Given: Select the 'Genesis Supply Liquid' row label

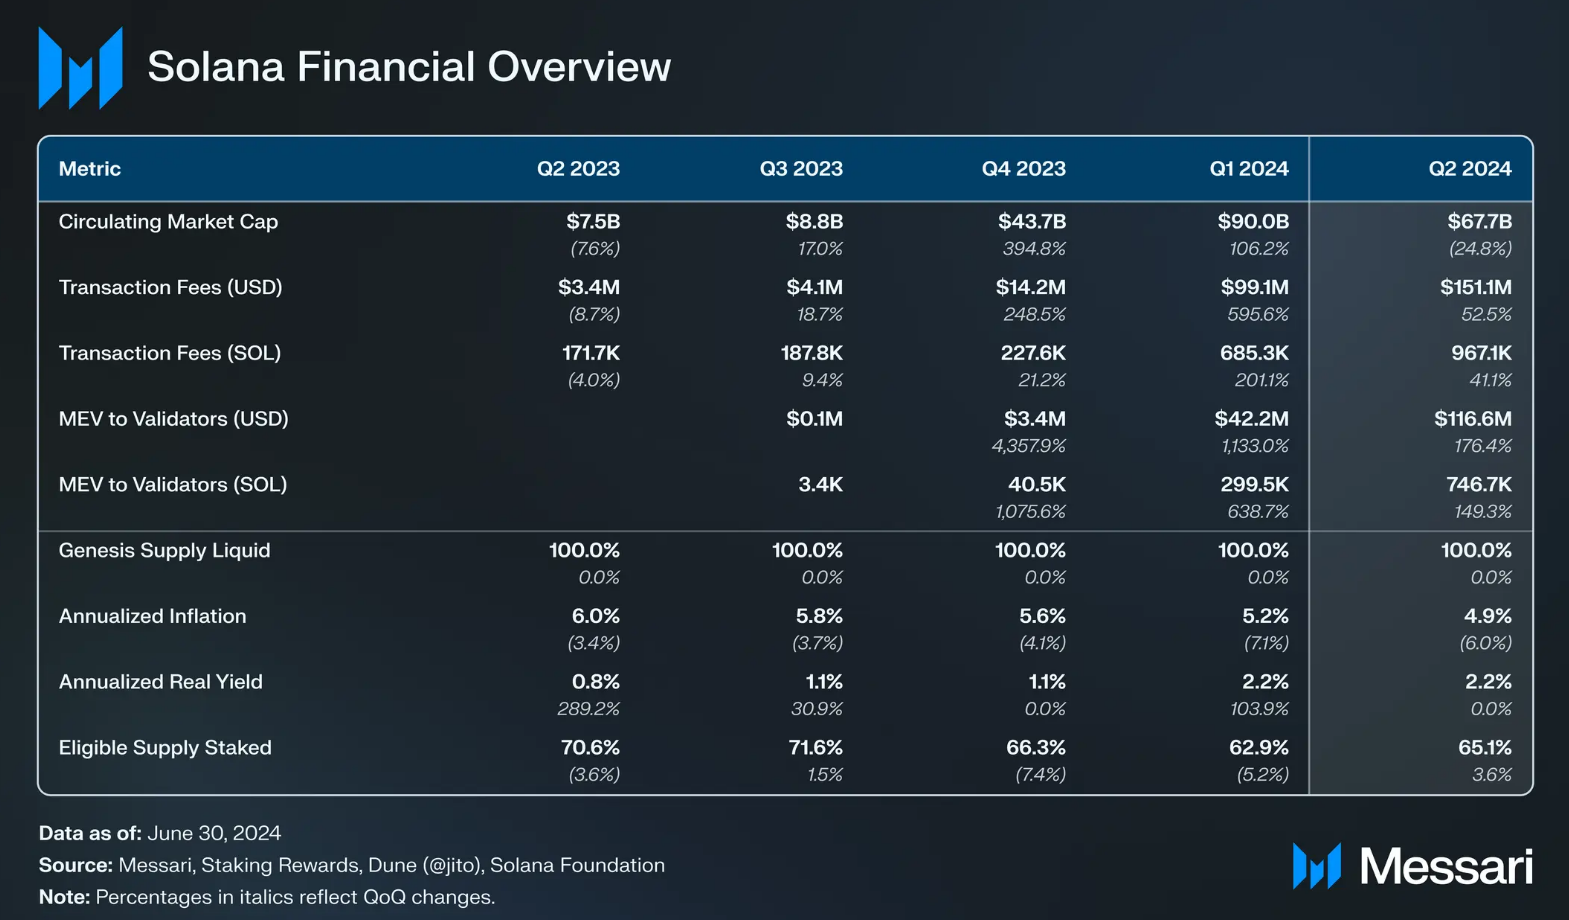Looking at the screenshot, I should [165, 551].
